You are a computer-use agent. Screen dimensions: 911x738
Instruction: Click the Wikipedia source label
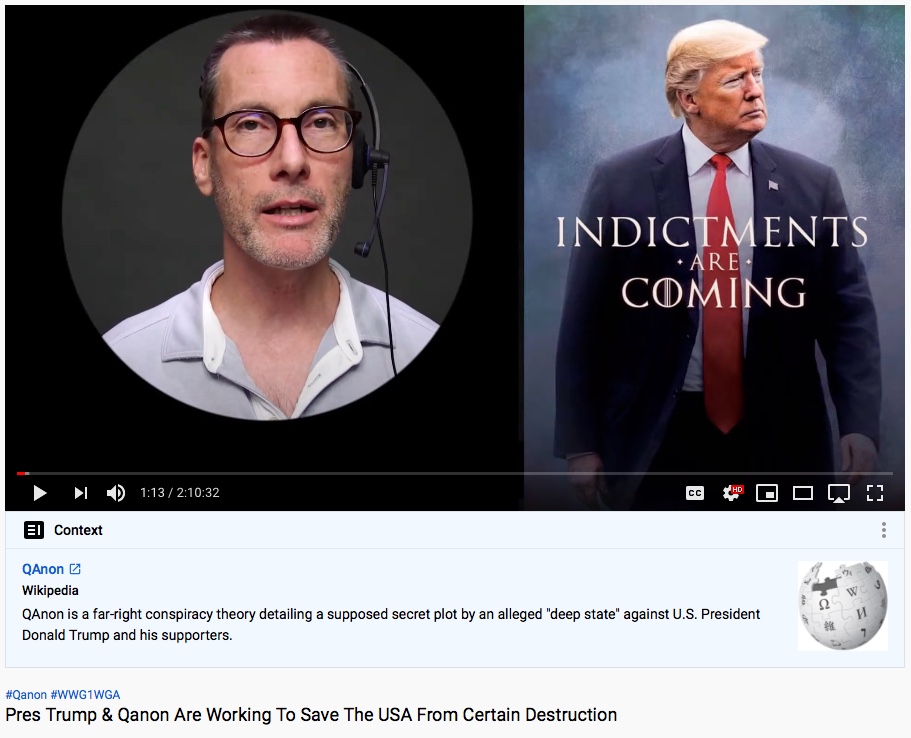click(x=50, y=590)
